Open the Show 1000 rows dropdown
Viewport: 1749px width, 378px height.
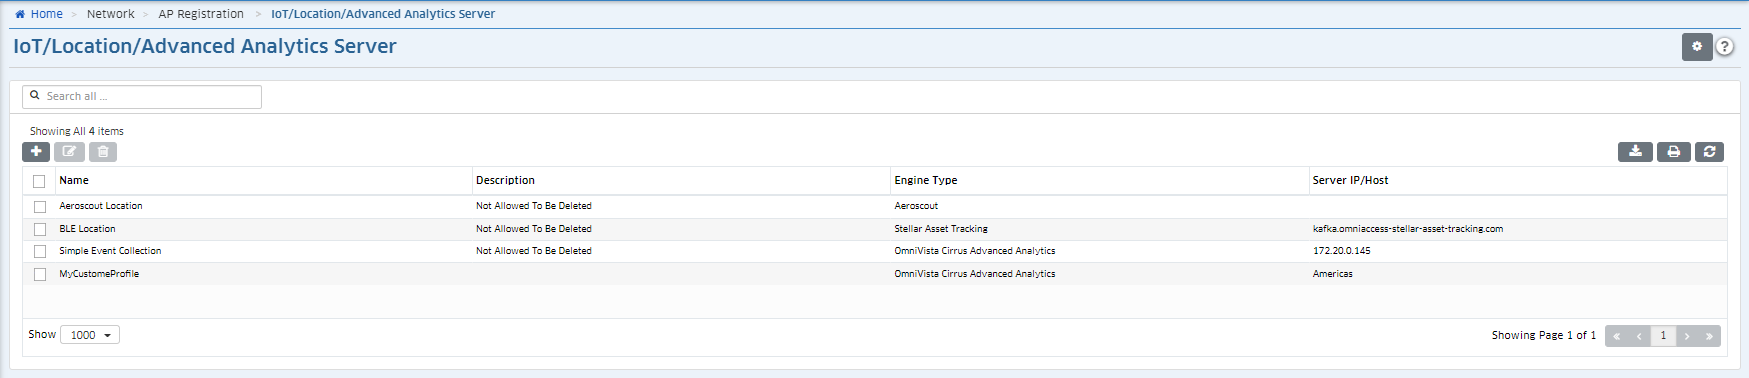click(90, 335)
